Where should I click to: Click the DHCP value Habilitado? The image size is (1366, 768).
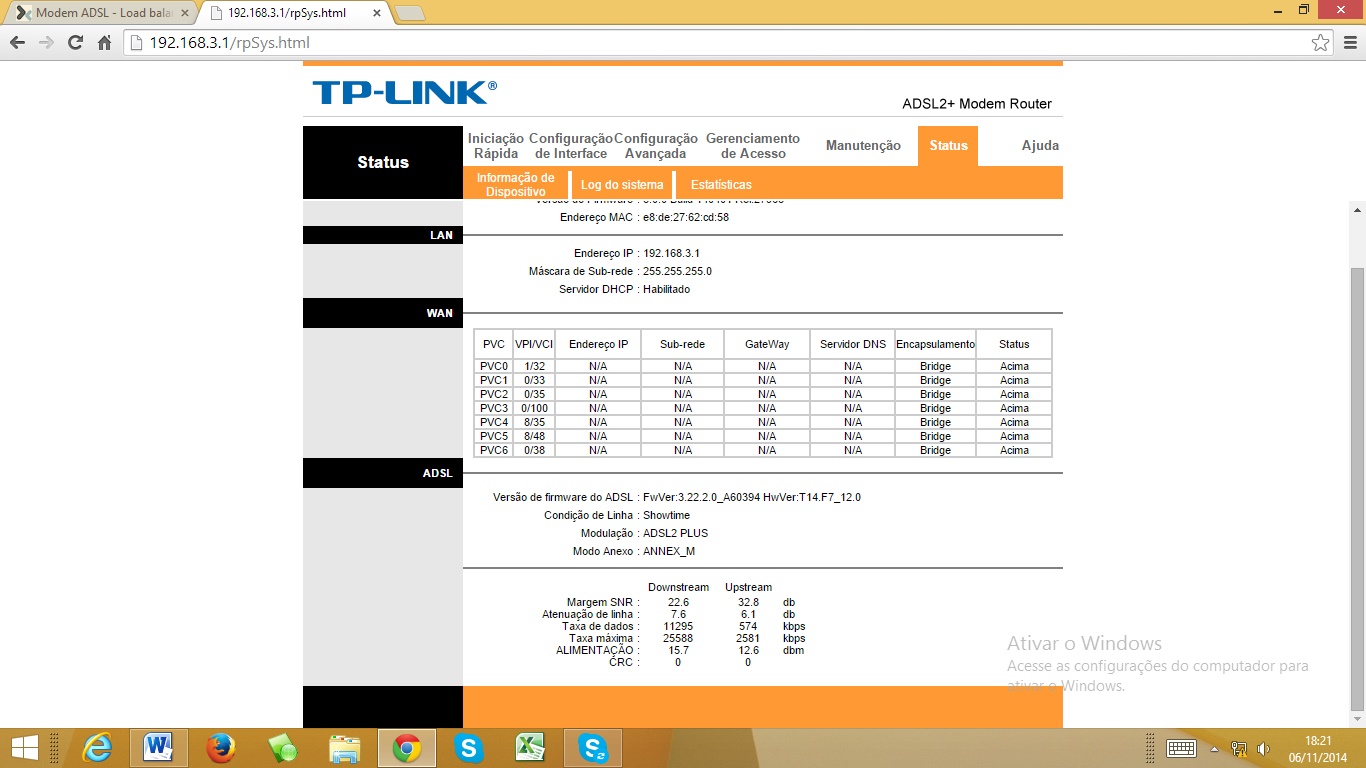pos(666,289)
